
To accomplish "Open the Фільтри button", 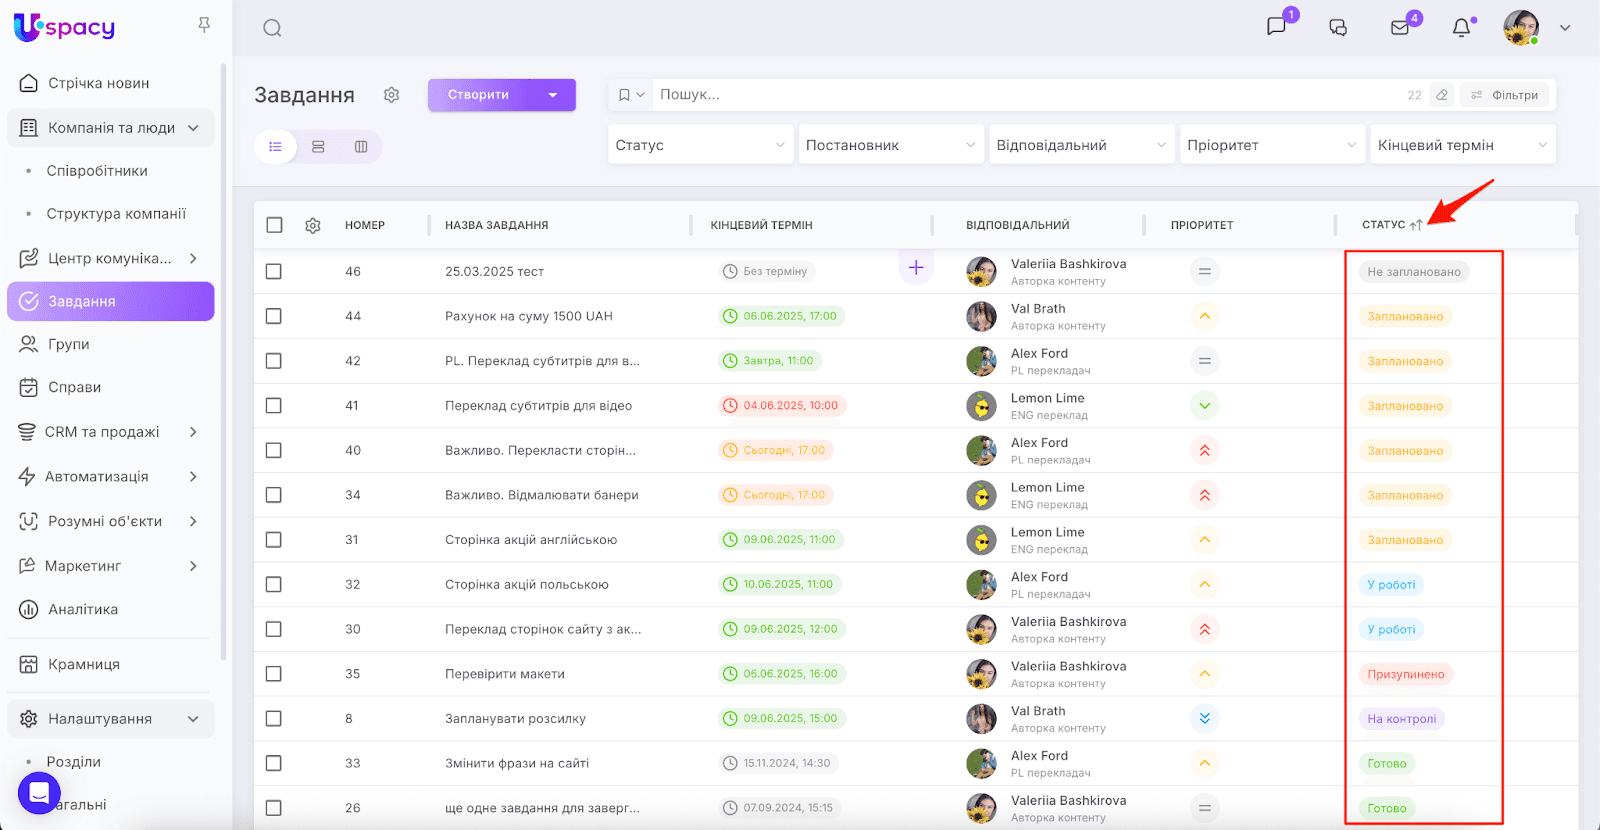I will pyautogui.click(x=1505, y=95).
